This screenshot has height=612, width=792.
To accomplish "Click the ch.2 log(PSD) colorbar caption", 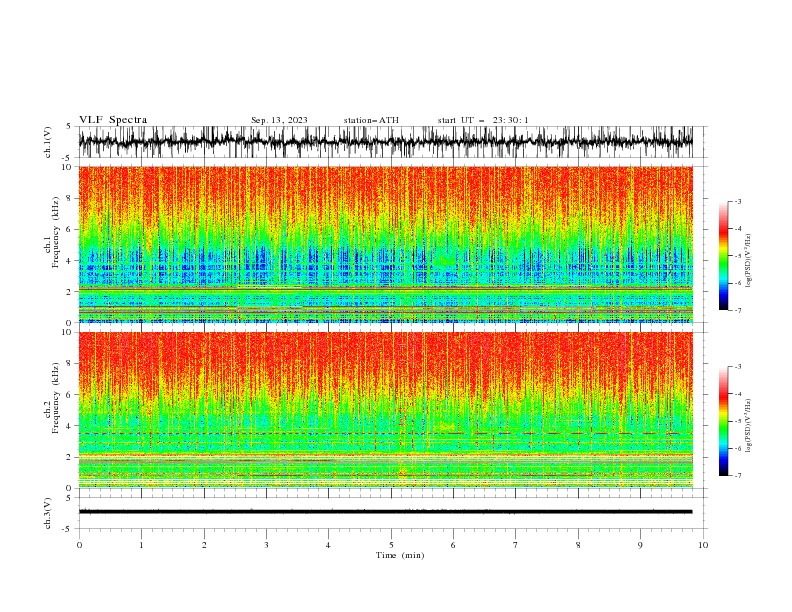I will (x=749, y=426).
